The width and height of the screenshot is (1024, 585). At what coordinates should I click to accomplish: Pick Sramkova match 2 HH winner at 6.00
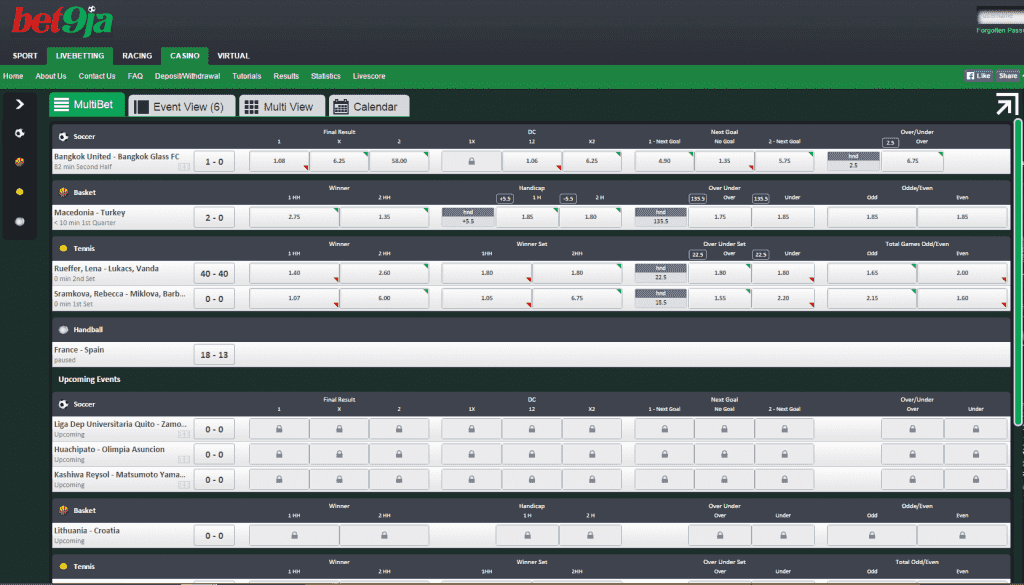point(384,298)
